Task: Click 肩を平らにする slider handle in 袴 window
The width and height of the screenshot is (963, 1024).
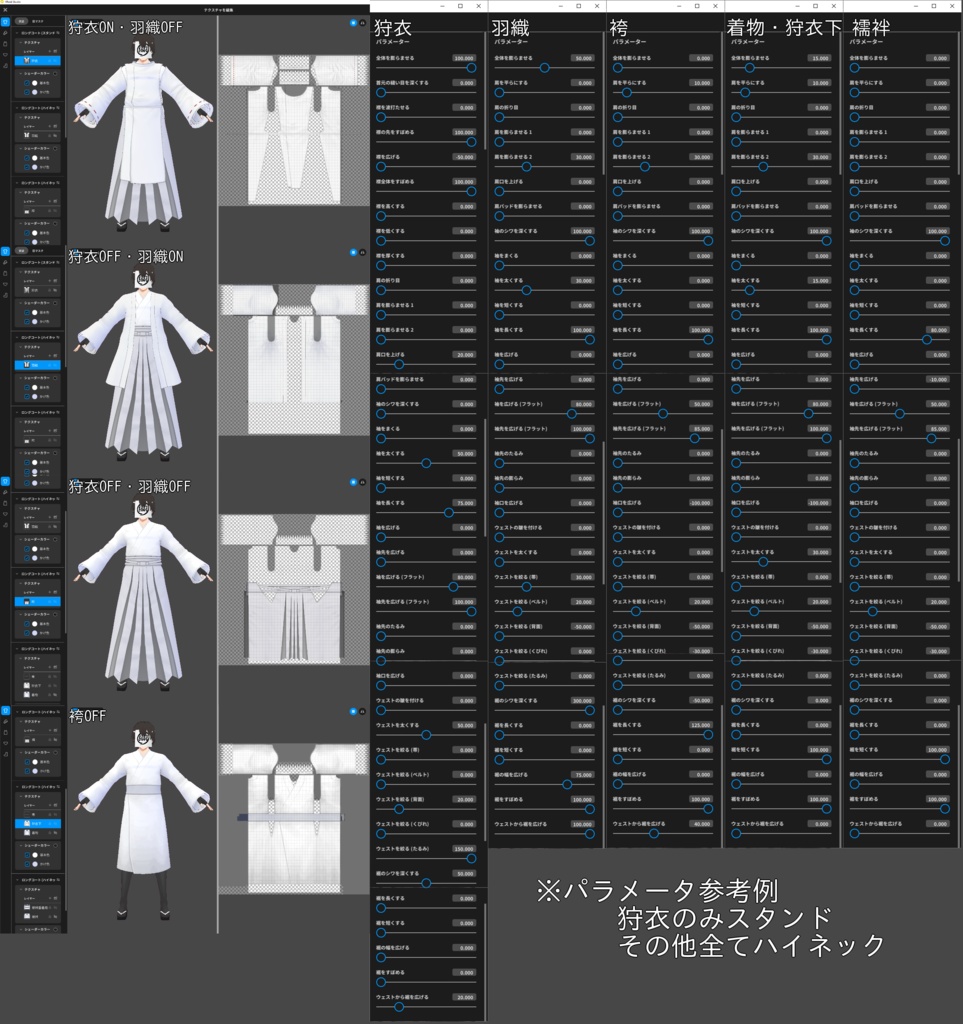Action: coord(627,92)
